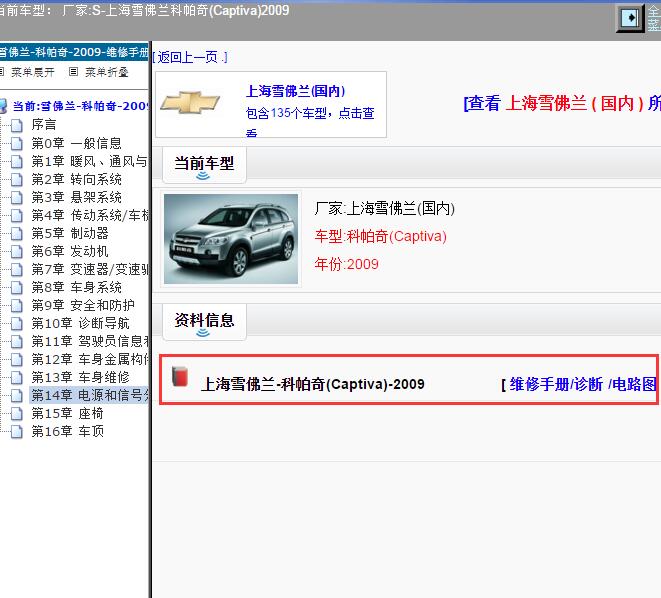661x598 pixels.
Task: Click 车型:科帕奇(Captiva) text
Action: (381, 236)
